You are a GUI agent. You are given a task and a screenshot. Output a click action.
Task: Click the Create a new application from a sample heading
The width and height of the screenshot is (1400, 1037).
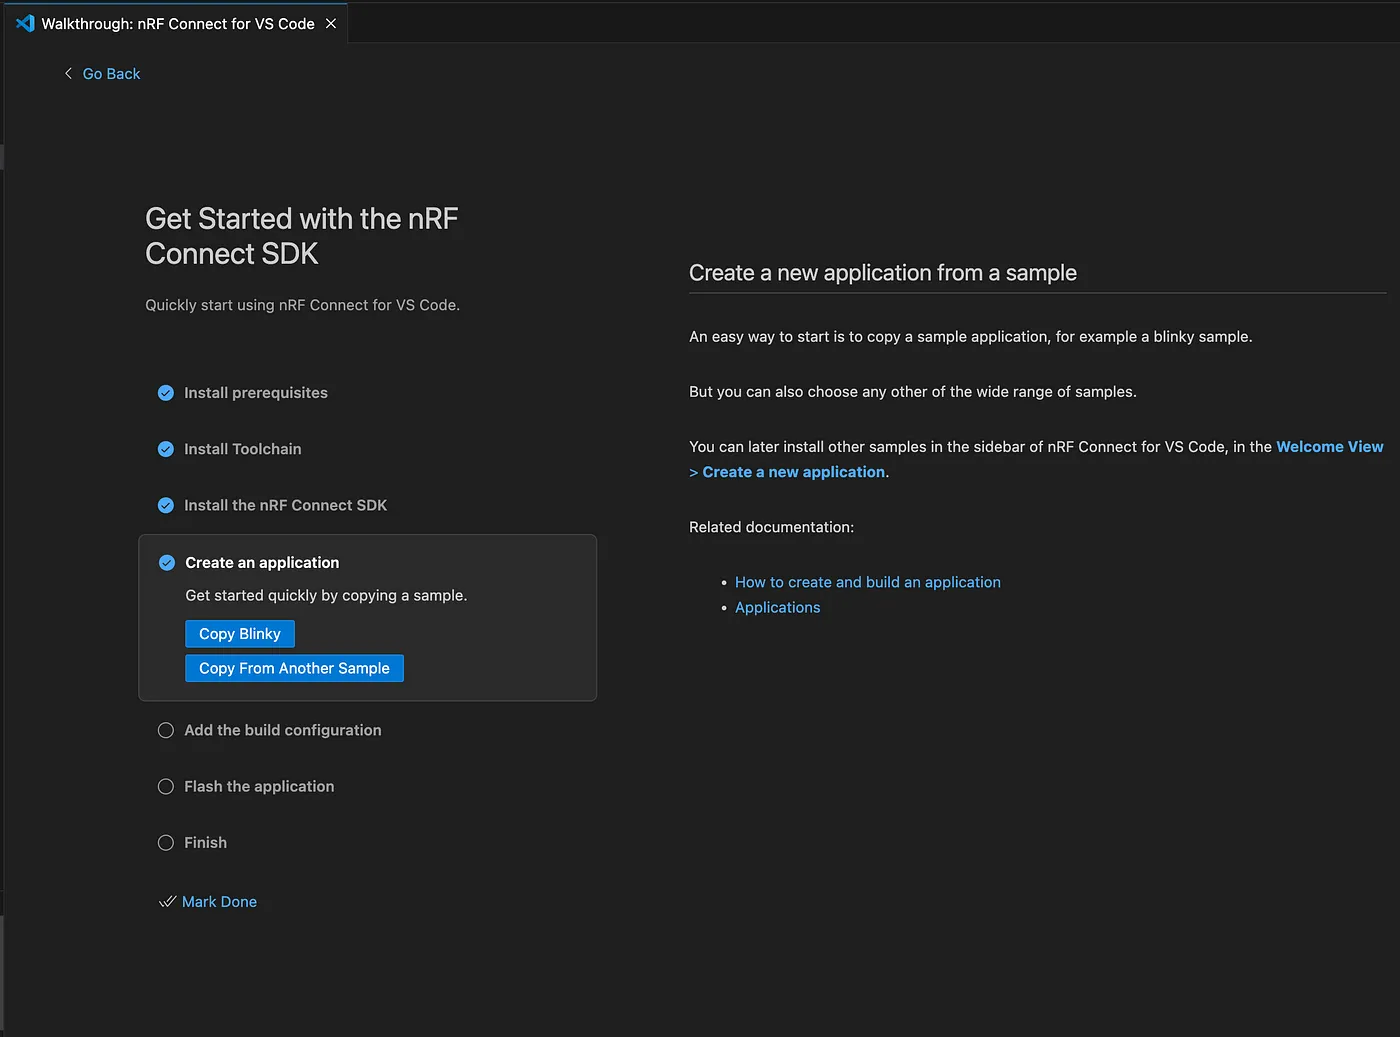pyautogui.click(x=883, y=273)
